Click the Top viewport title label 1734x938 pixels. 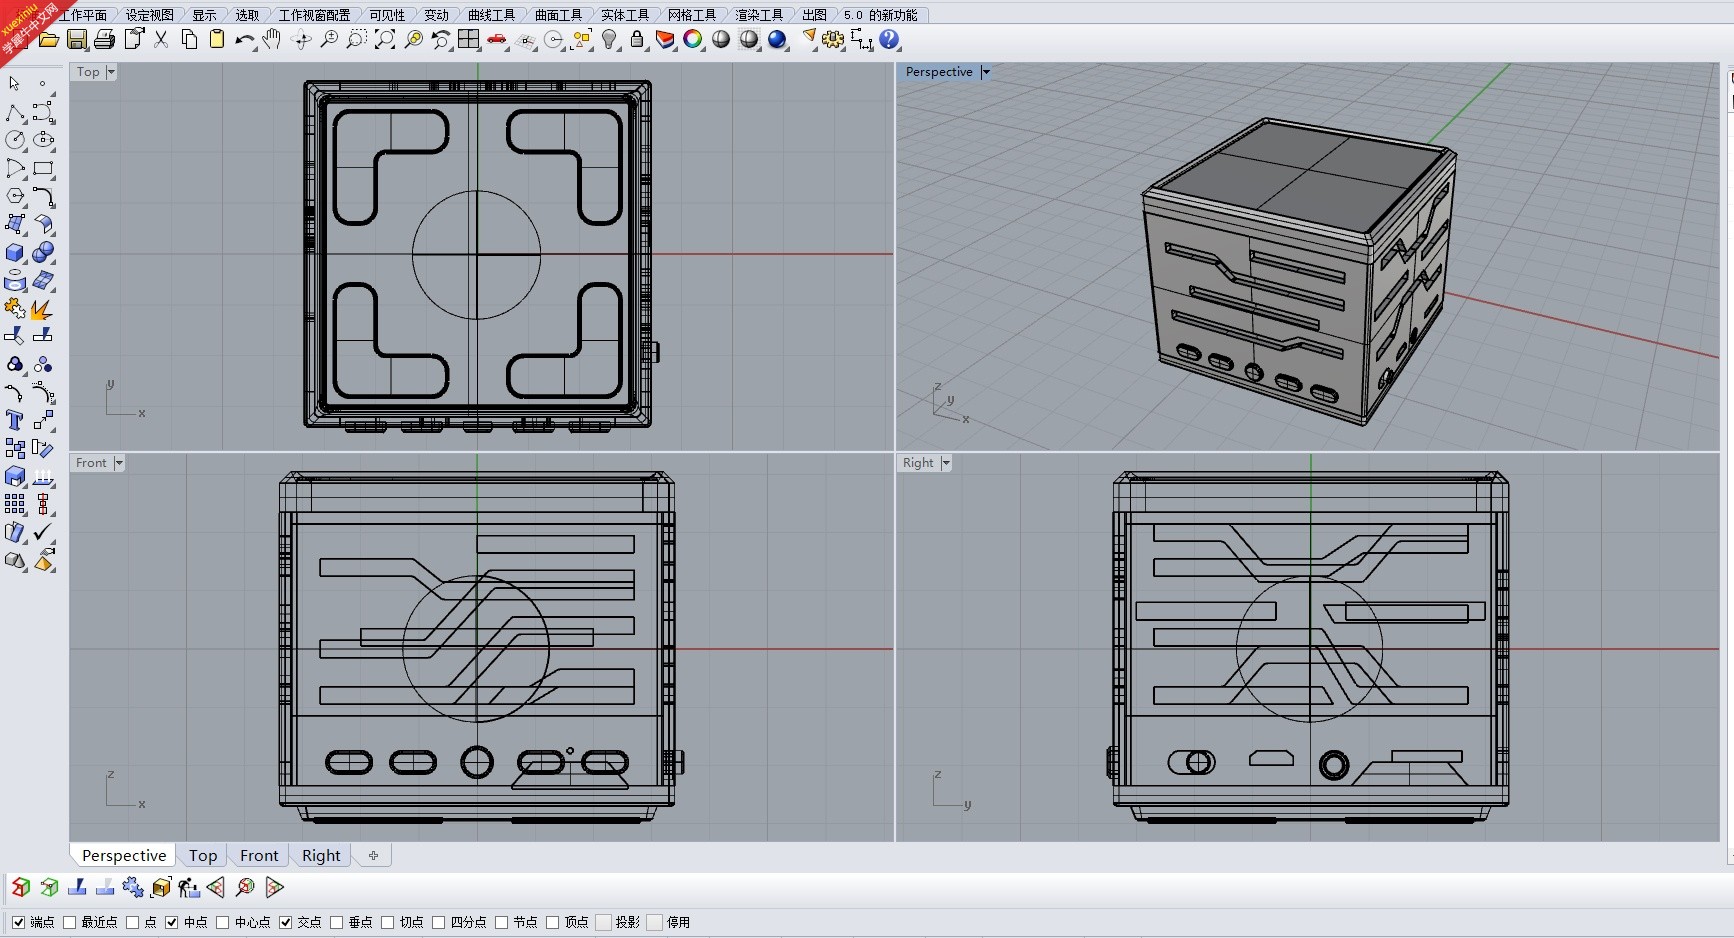click(88, 72)
